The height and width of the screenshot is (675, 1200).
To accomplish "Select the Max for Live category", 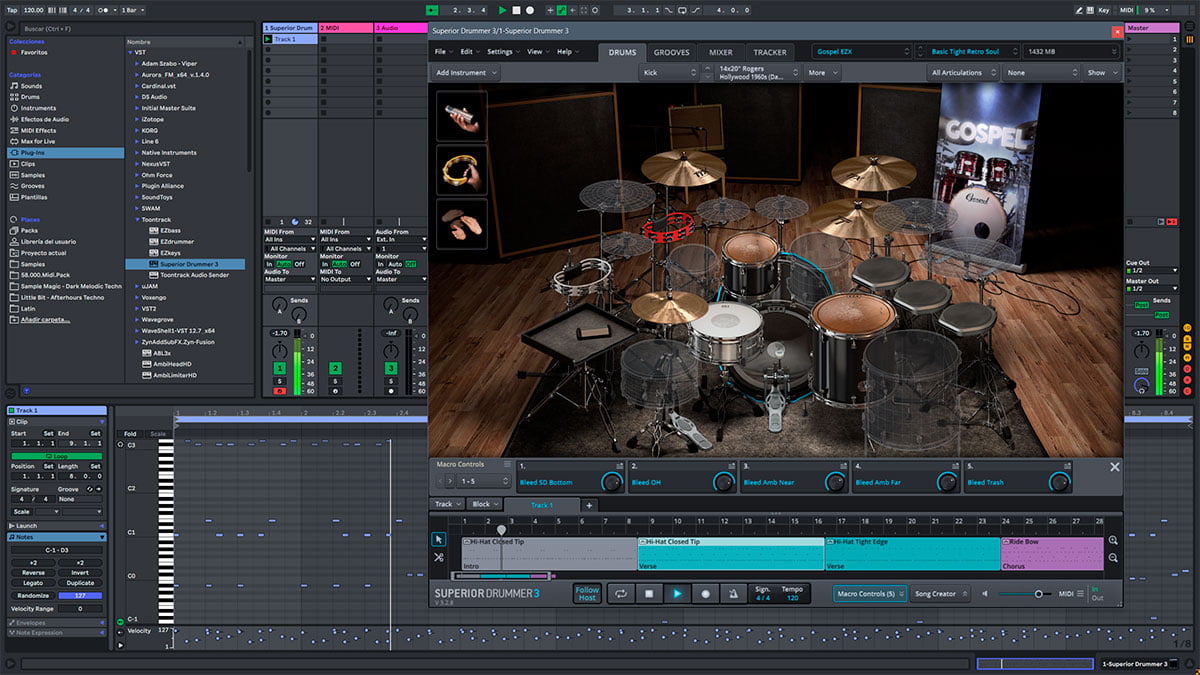I will tap(37, 142).
